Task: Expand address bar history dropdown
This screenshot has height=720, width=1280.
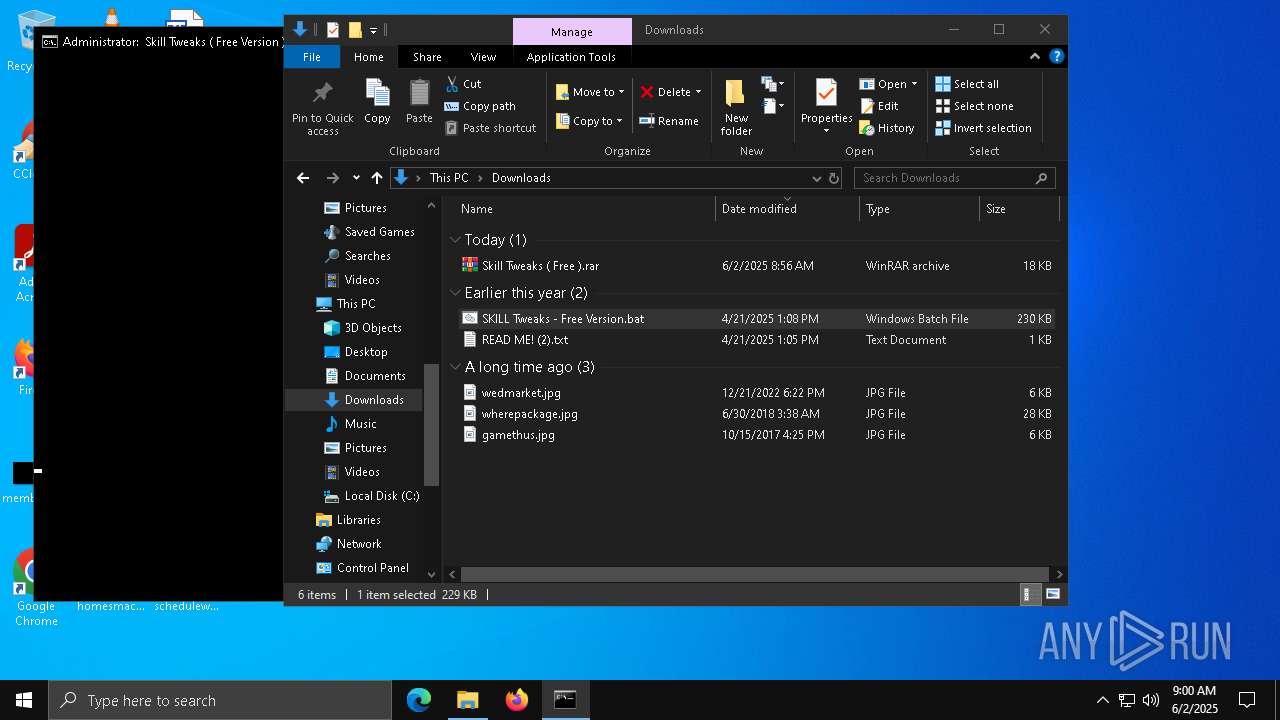Action: tap(816, 178)
